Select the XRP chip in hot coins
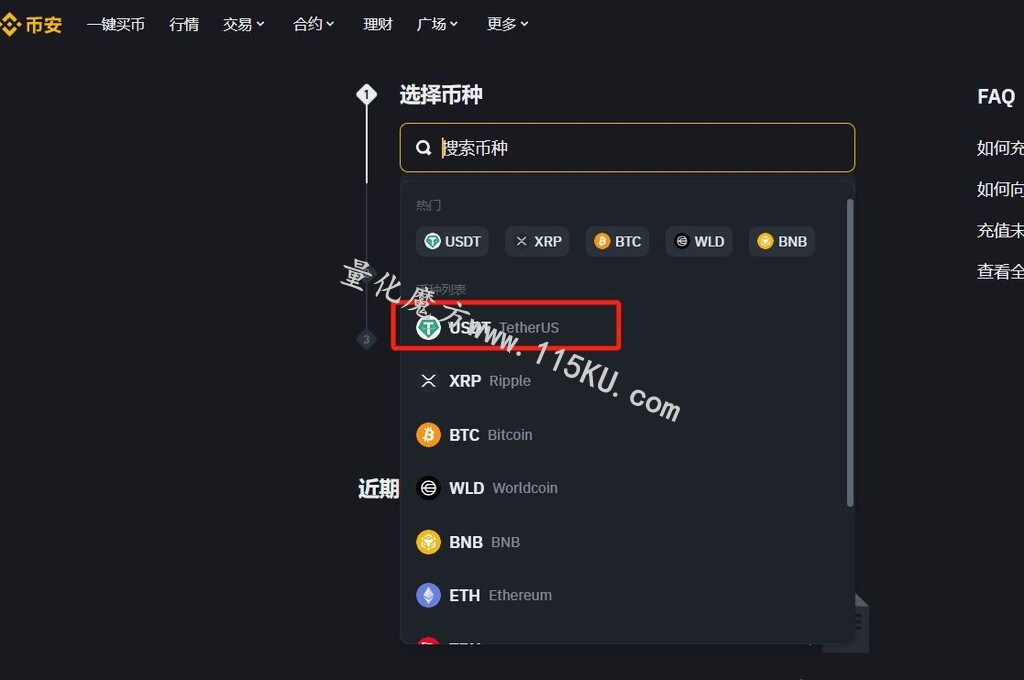This screenshot has width=1024, height=680. tap(537, 242)
